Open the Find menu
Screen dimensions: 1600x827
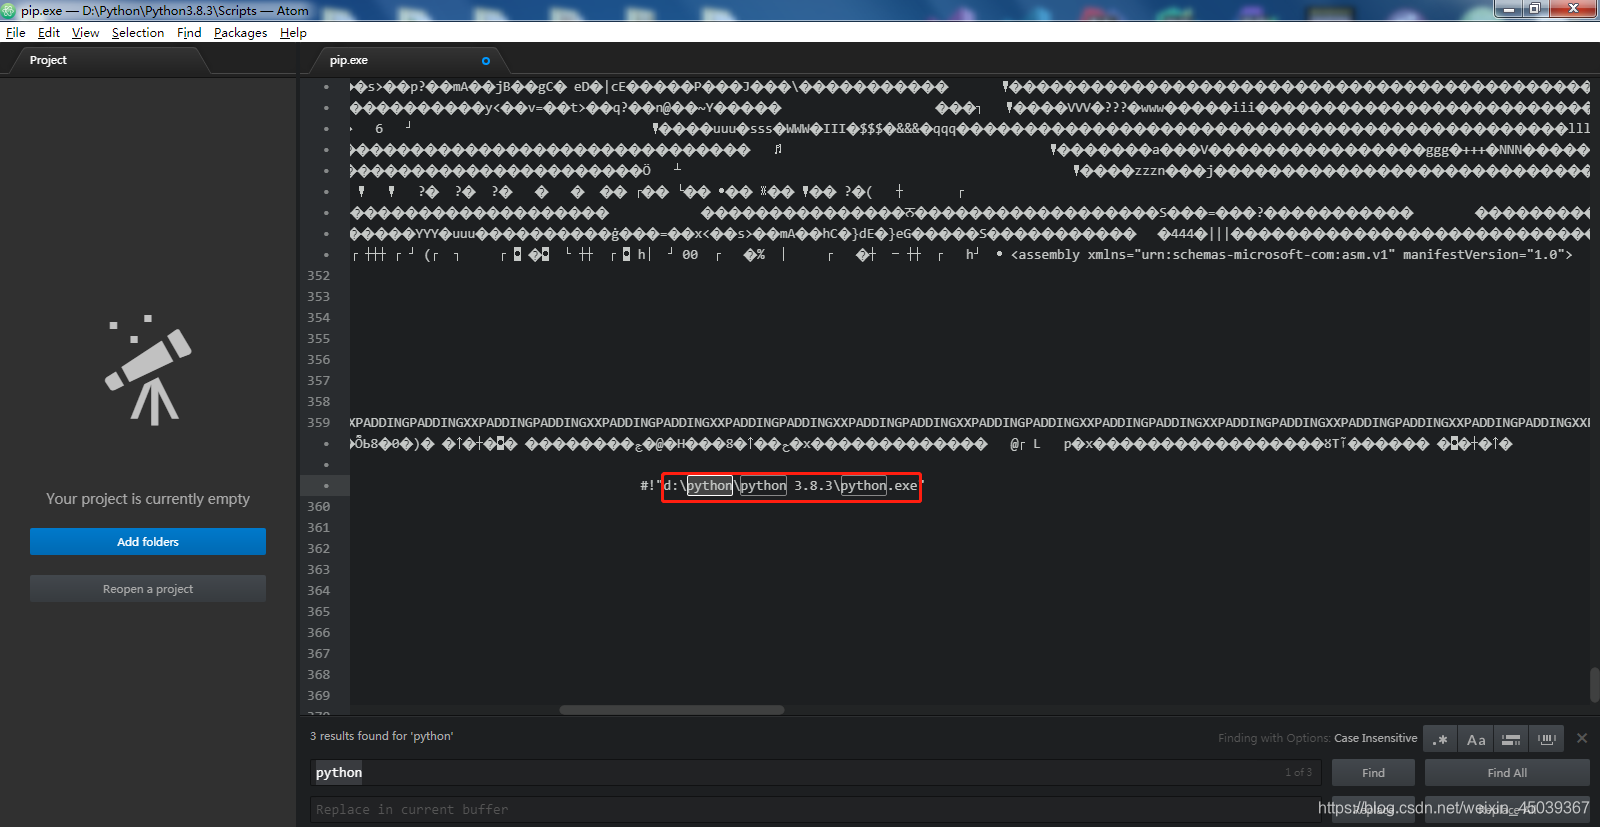coord(189,33)
